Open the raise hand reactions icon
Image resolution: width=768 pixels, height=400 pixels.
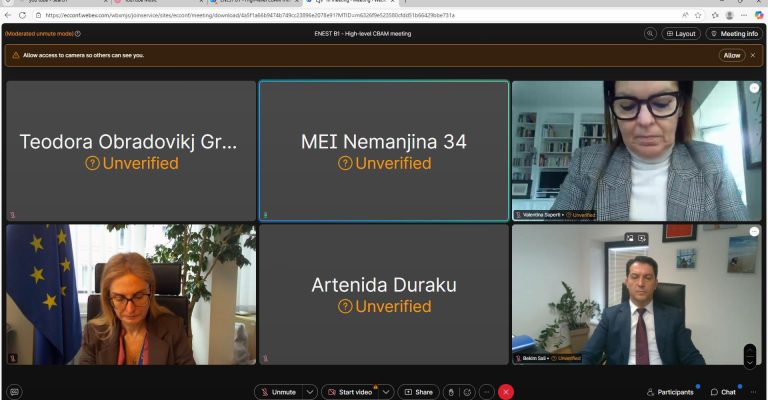[x=451, y=392]
